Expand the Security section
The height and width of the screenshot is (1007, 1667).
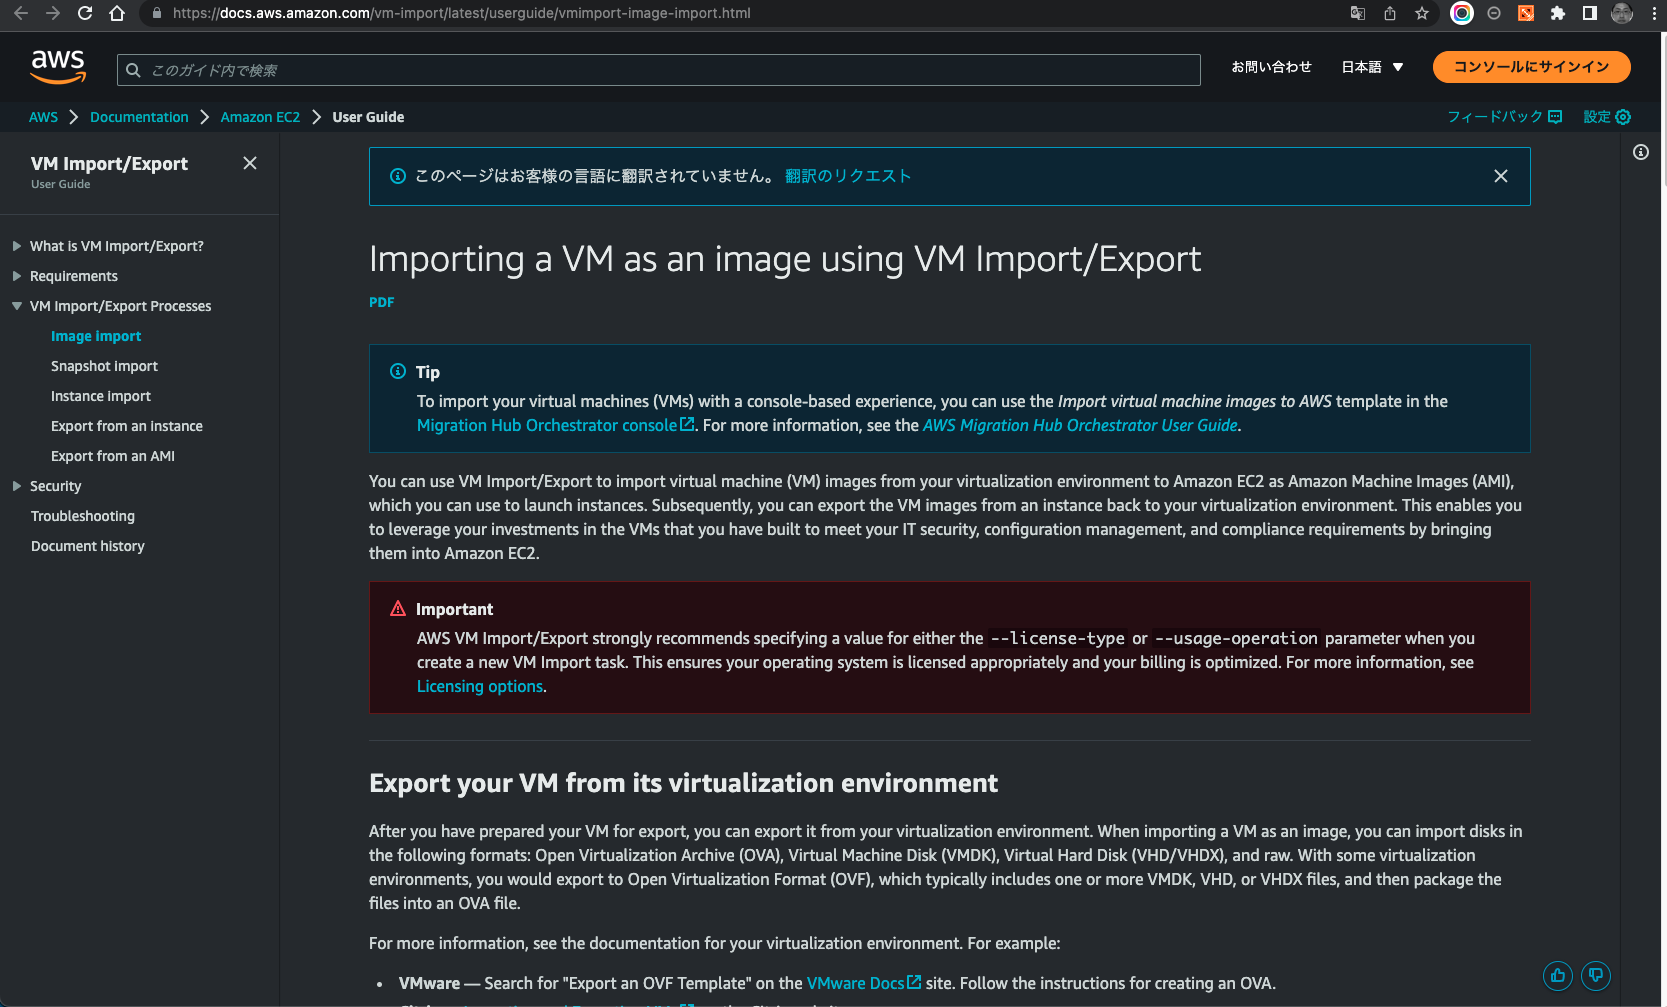click(17, 486)
